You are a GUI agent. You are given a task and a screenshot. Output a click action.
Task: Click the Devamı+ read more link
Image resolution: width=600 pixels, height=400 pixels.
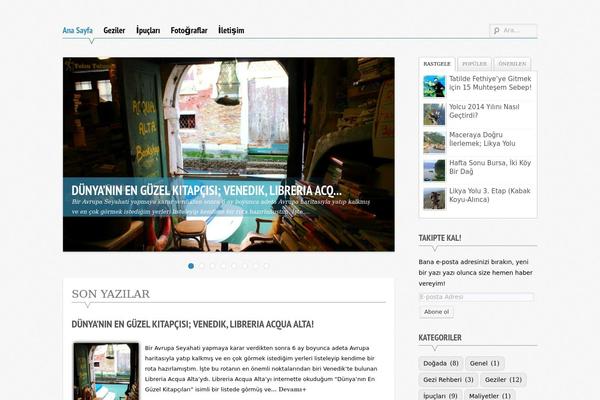(292, 390)
